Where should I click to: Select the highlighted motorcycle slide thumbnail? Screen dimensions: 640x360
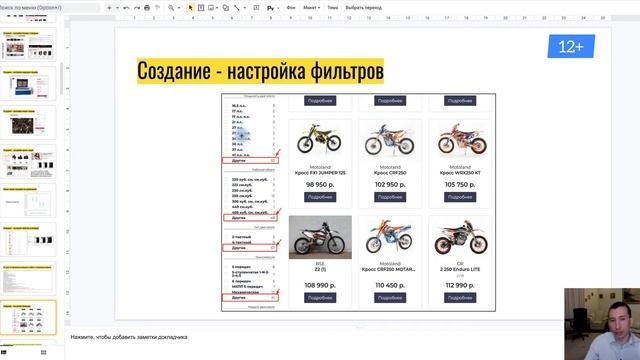[28, 318]
